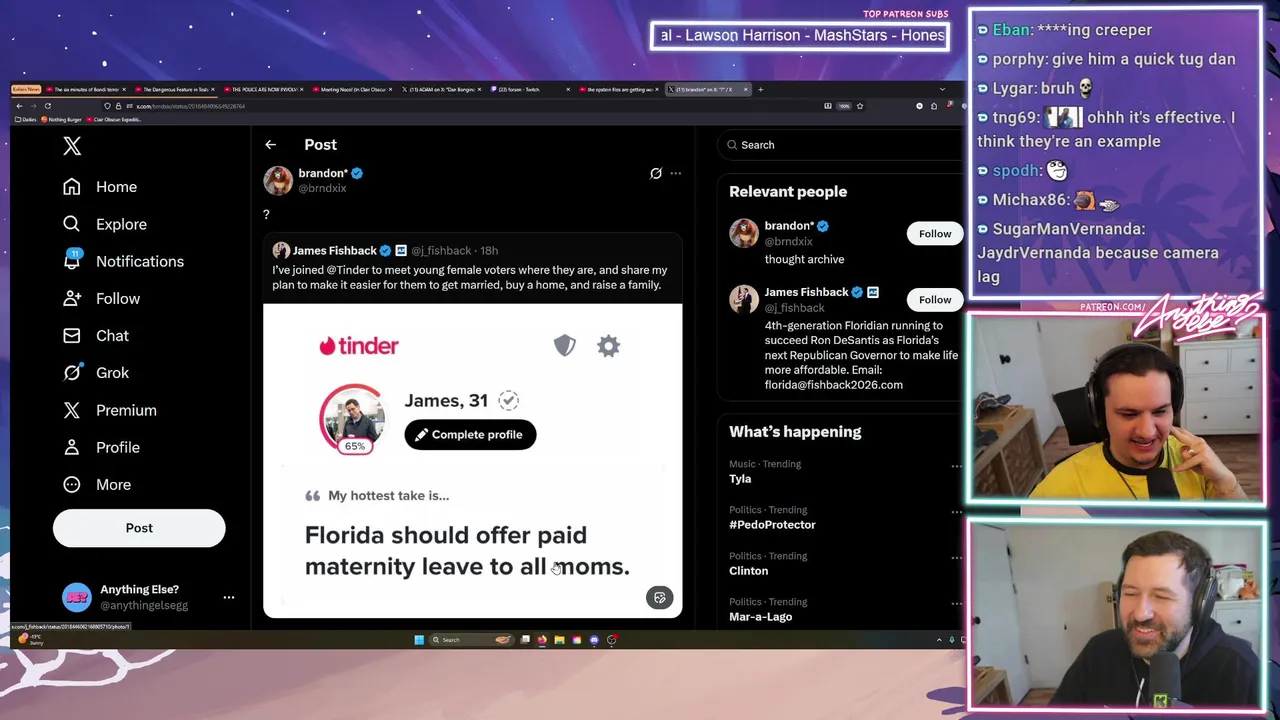
Task: Open the Dailies bookmarks folder
Action: pyautogui.click(x=27, y=119)
